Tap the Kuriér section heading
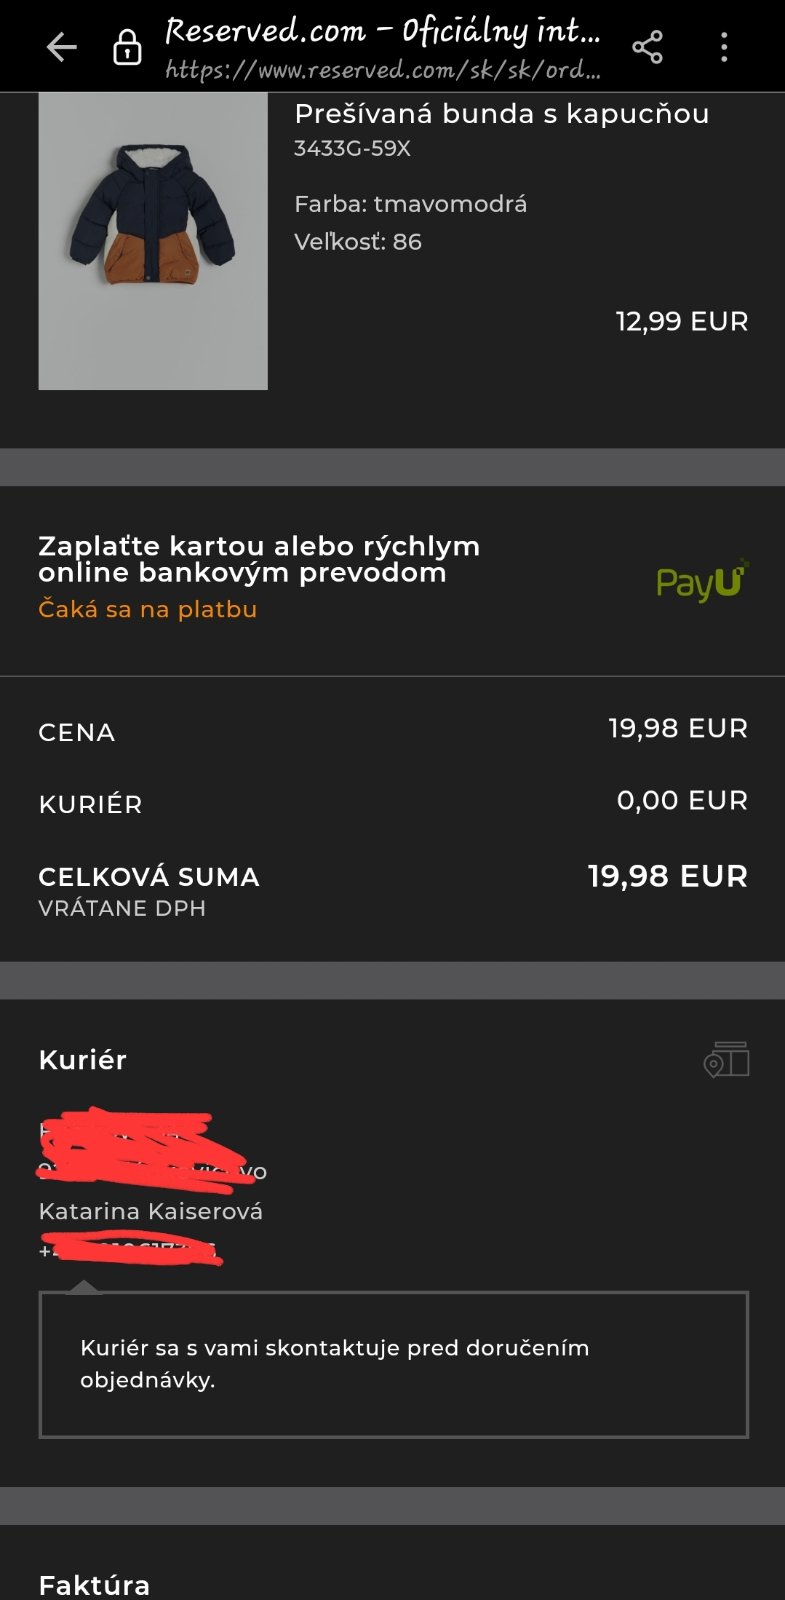 82,1060
